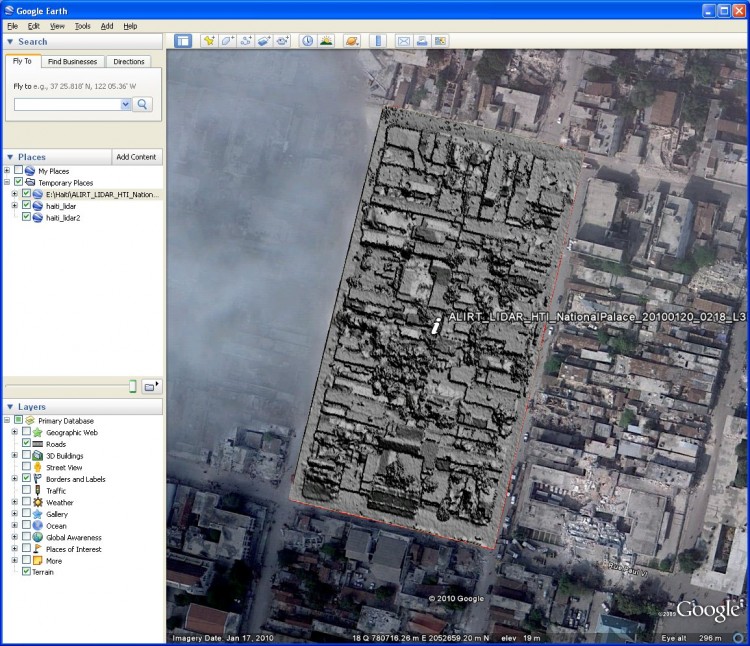This screenshot has height=646, width=750.
Task: Enable the Traffic layer checkbox
Action: coord(26,490)
